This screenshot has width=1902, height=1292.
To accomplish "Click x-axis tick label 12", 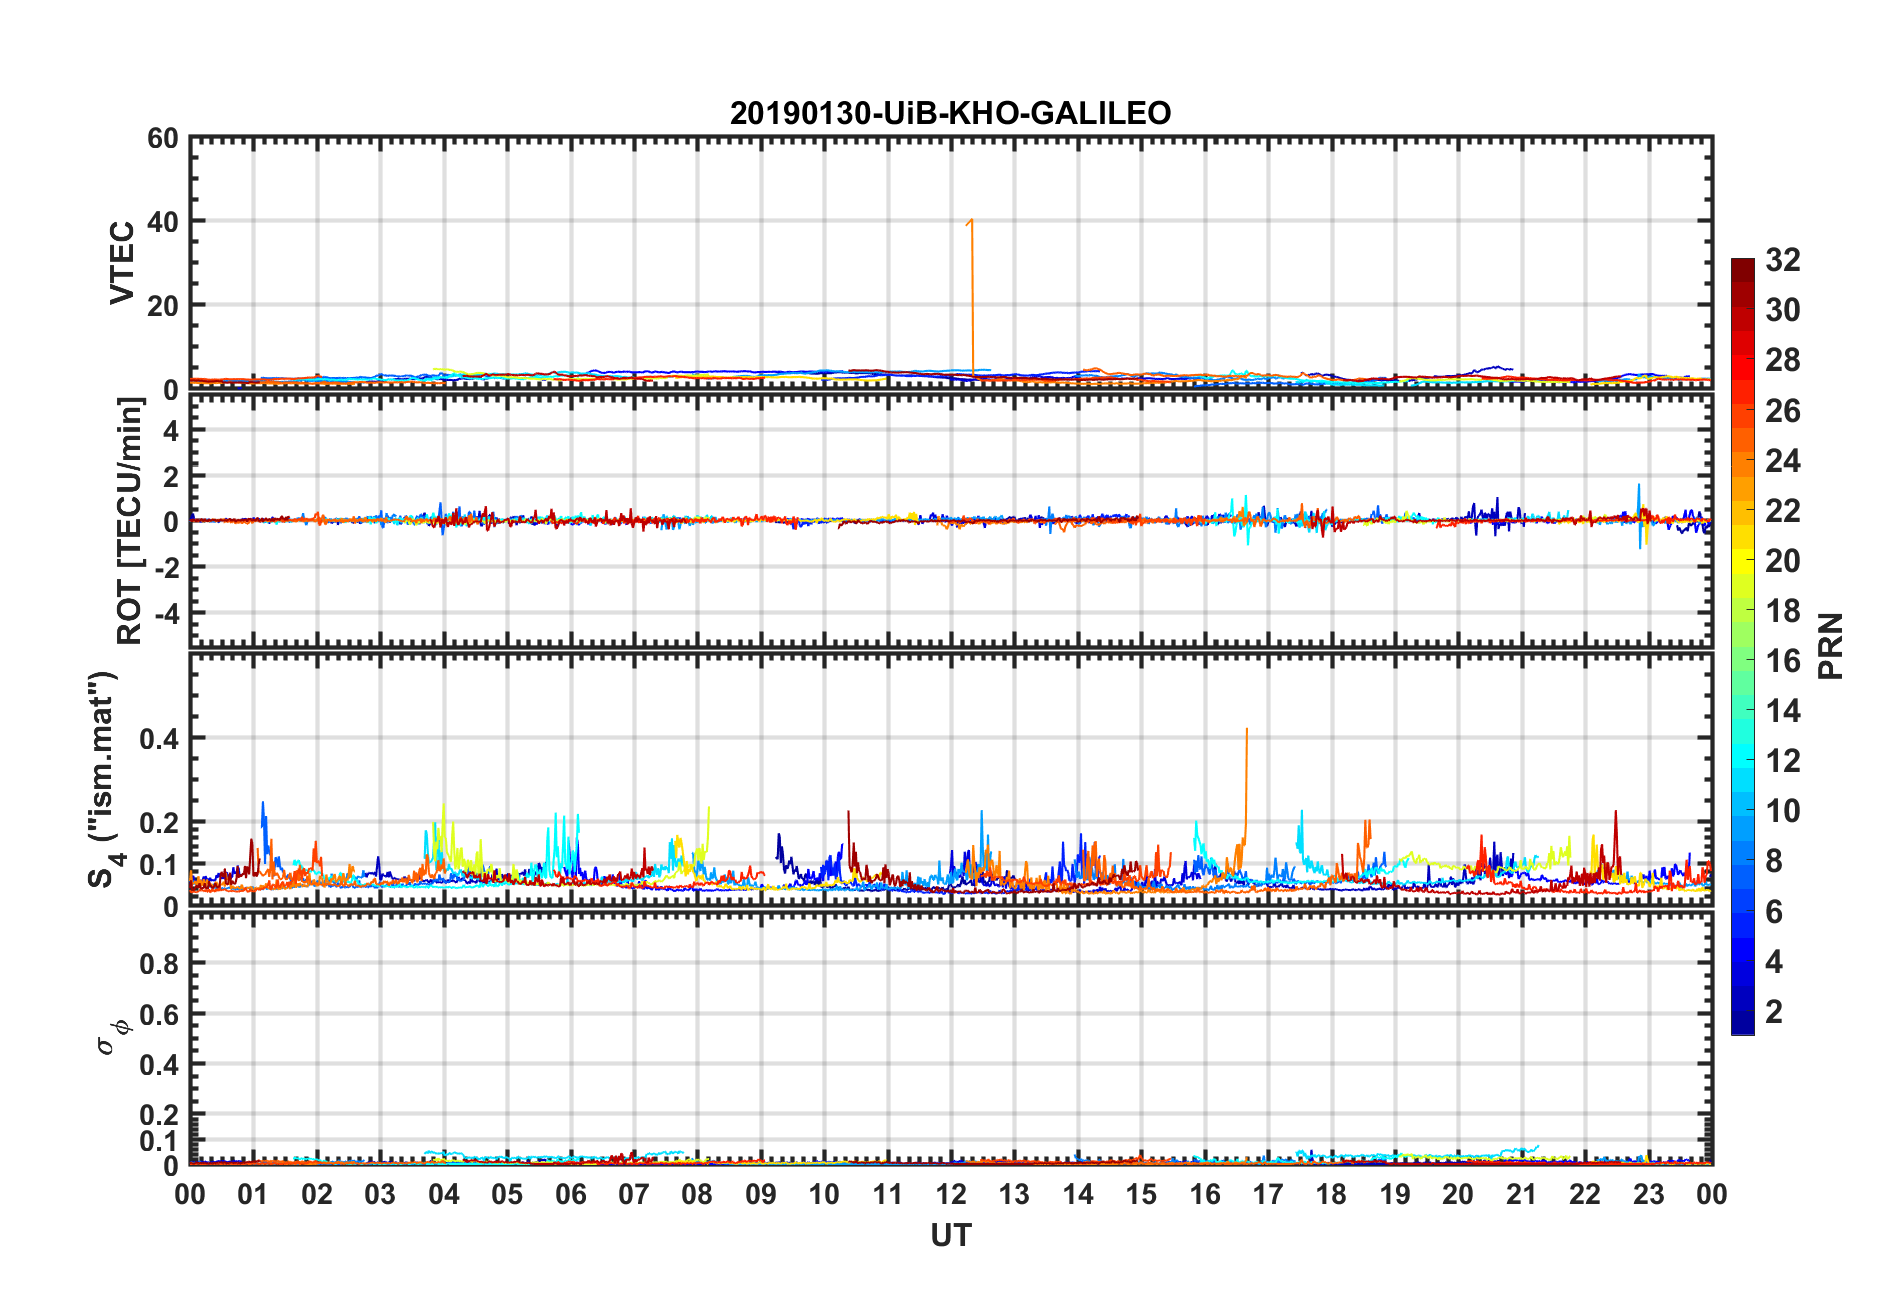I will (951, 1195).
